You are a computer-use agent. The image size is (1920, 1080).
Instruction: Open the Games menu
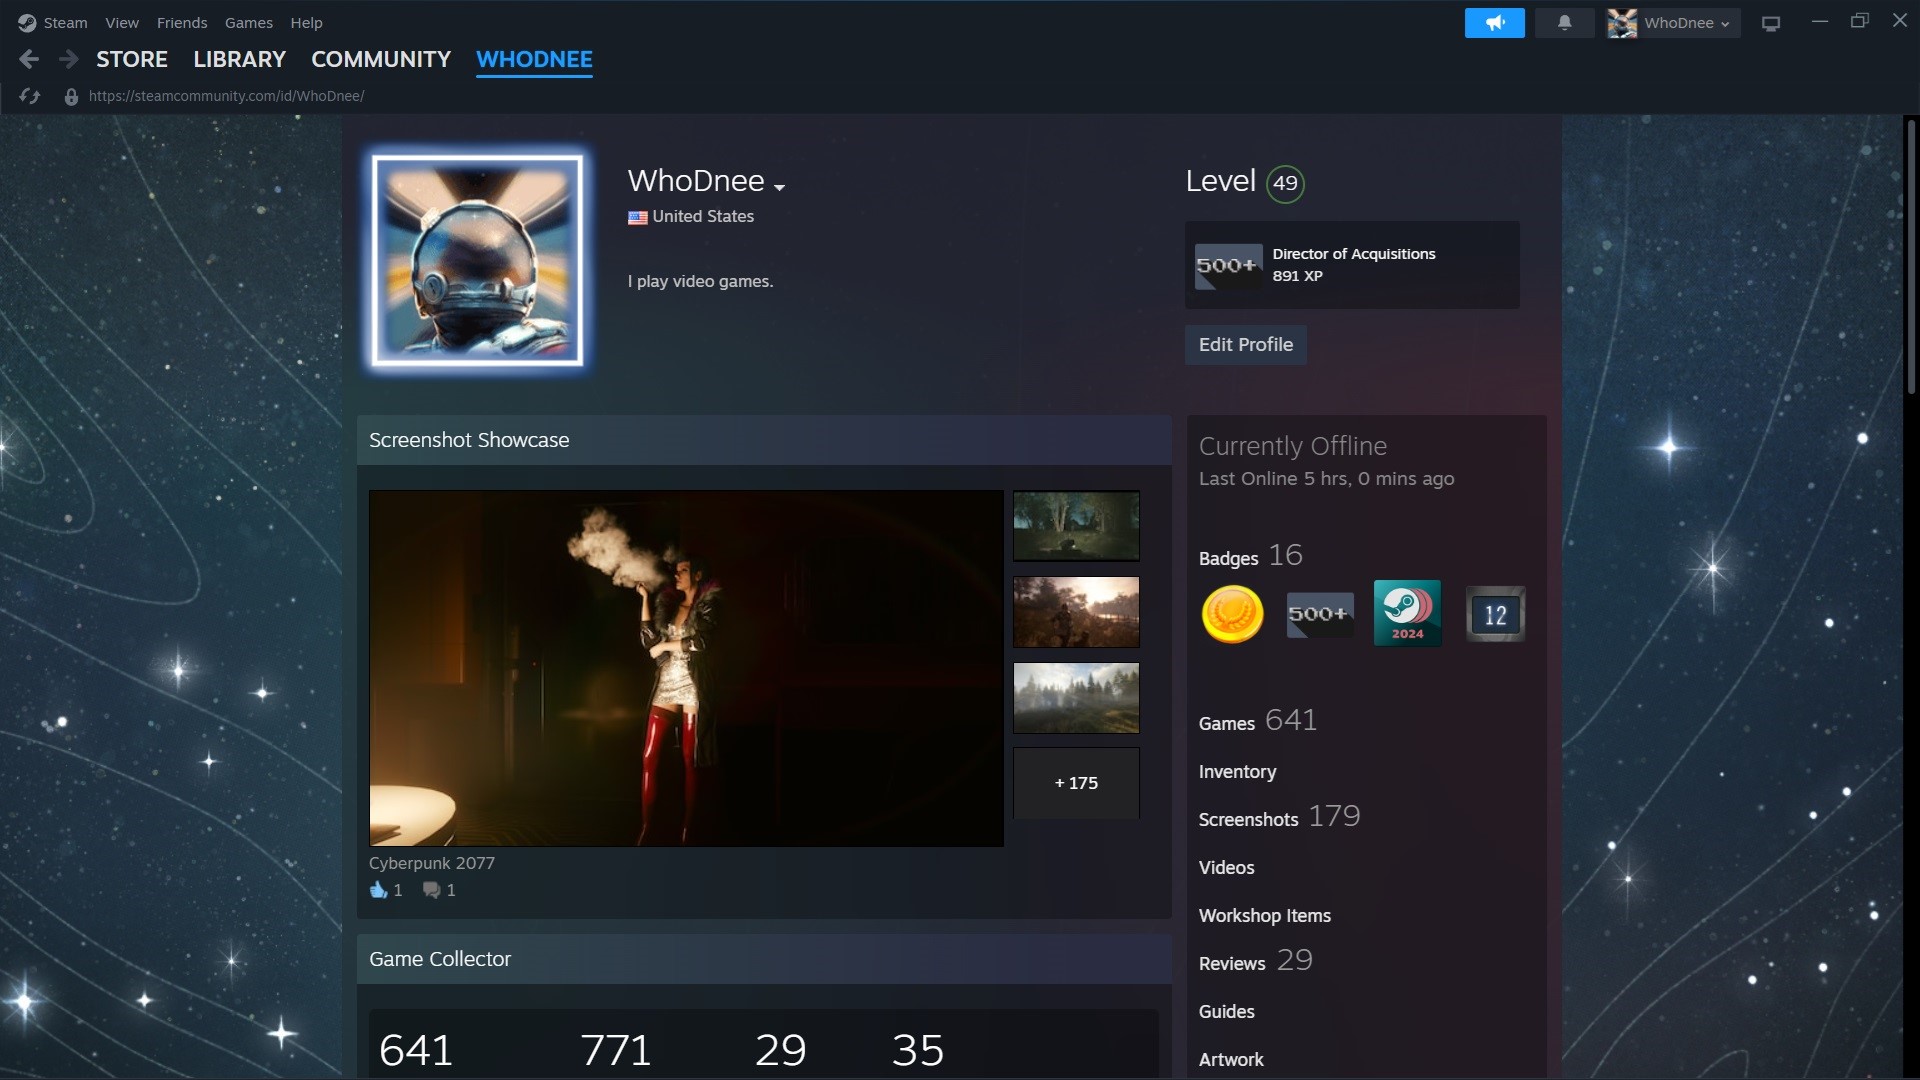(248, 22)
